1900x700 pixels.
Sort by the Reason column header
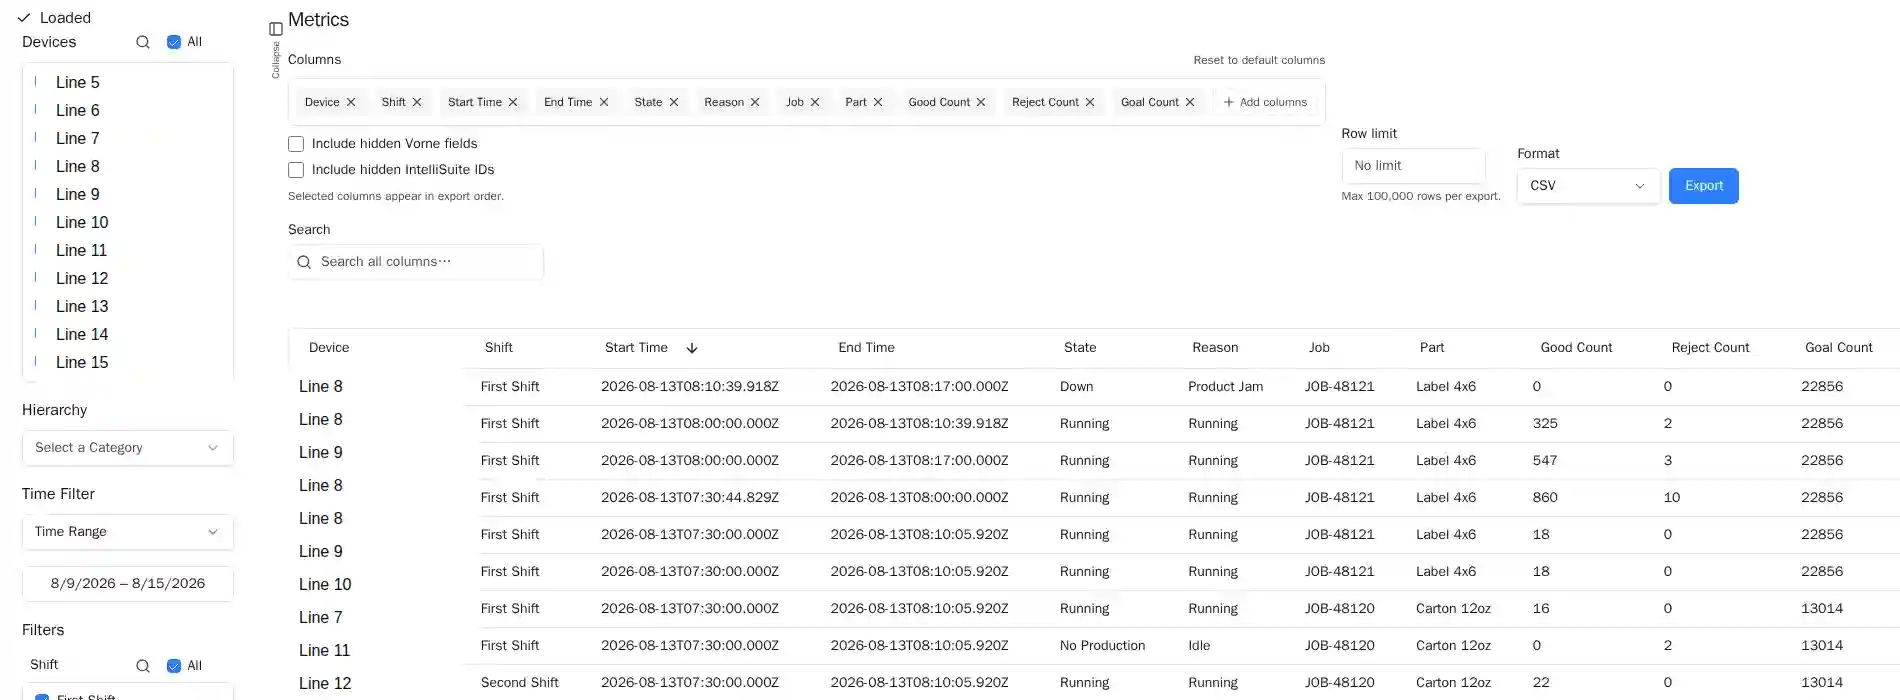1215,348
